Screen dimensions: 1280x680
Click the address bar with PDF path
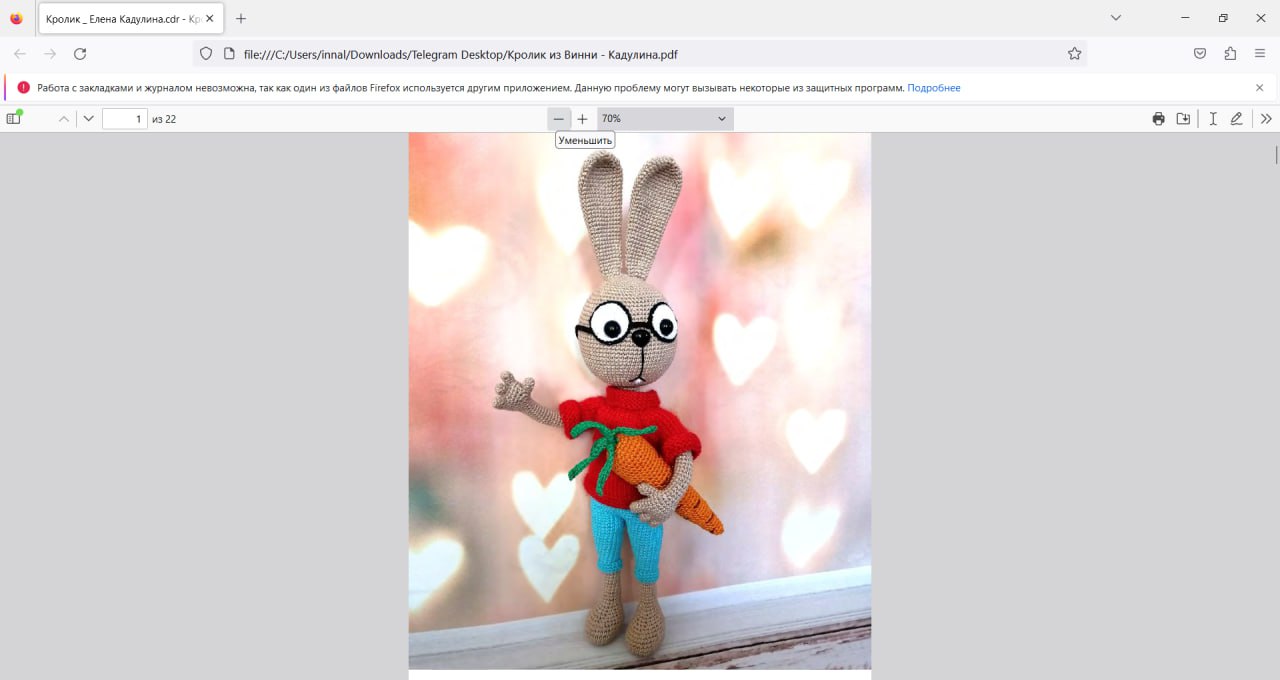coord(640,54)
